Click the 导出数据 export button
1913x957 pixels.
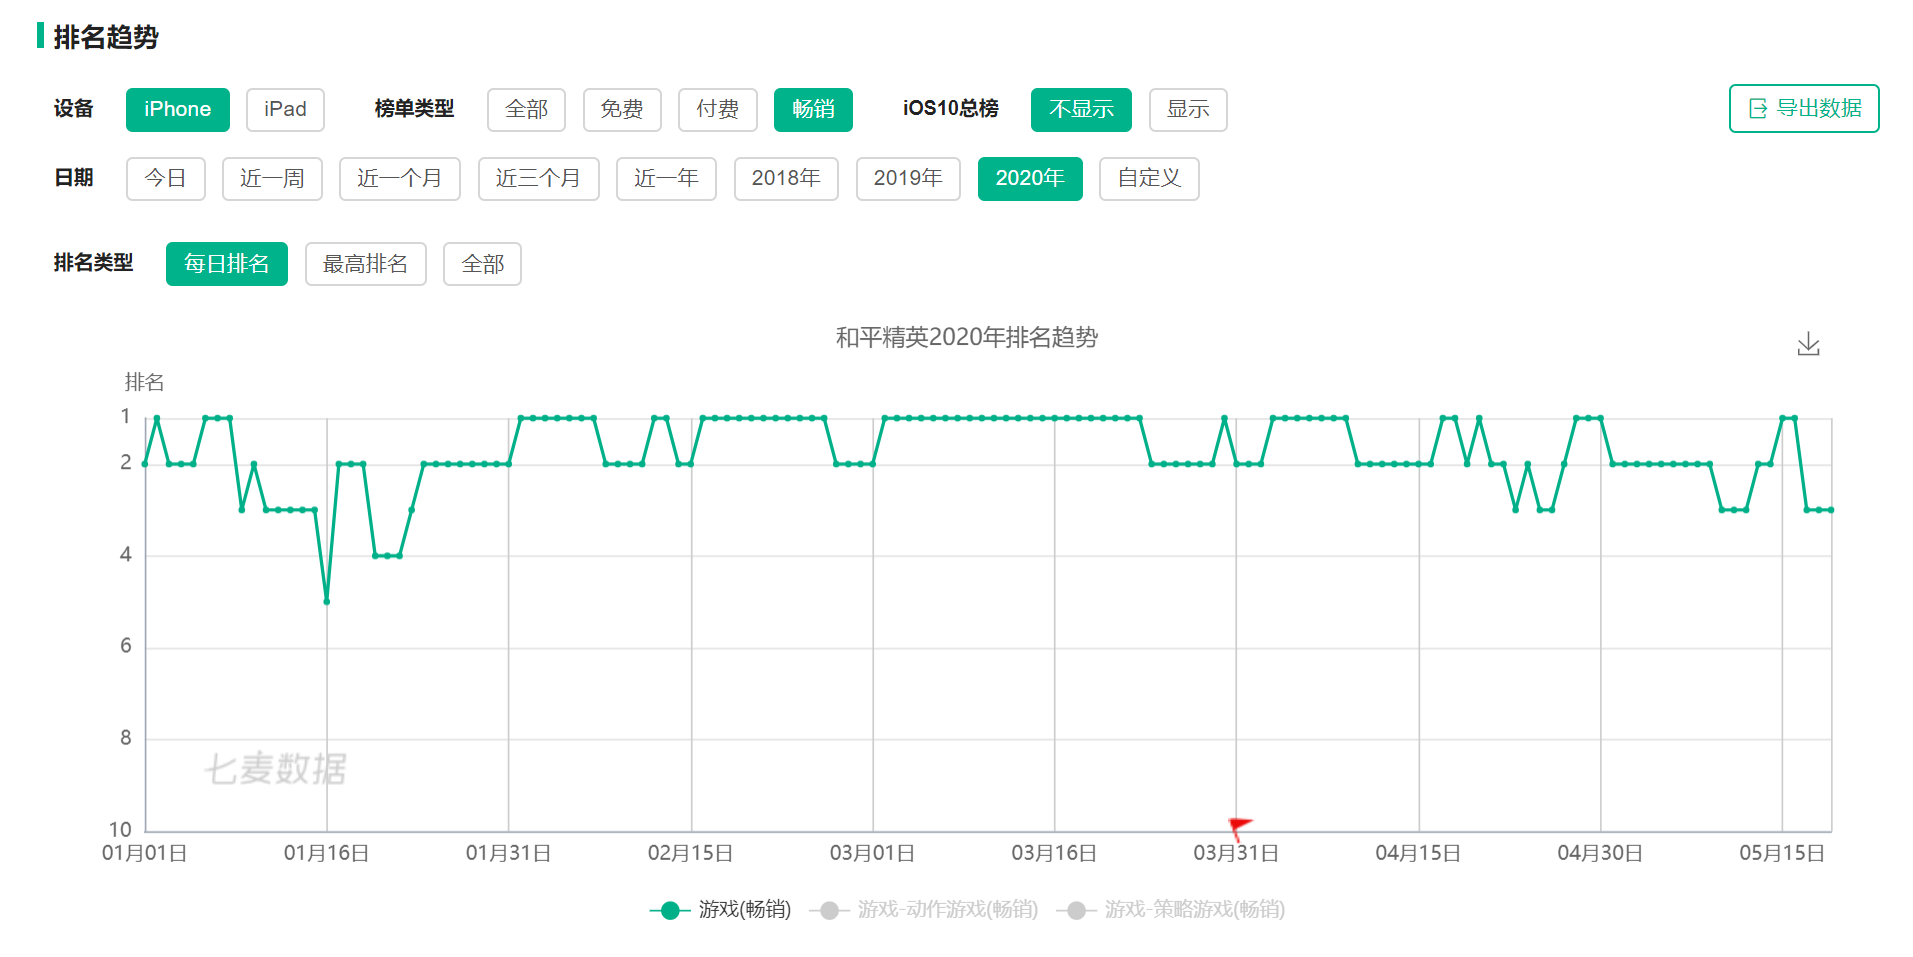coord(1804,108)
